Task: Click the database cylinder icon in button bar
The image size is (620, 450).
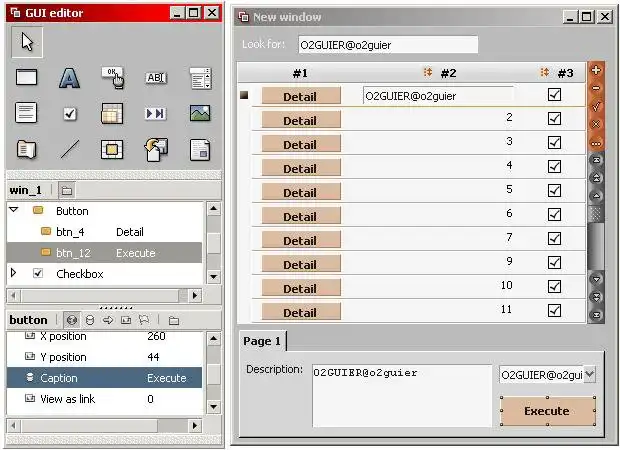Action: click(90, 320)
